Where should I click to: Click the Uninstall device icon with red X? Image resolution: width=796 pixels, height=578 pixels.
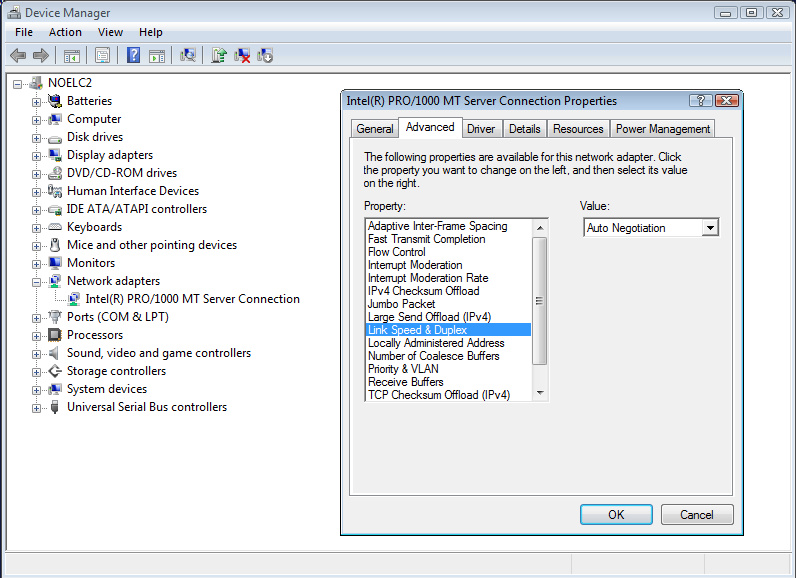point(242,55)
